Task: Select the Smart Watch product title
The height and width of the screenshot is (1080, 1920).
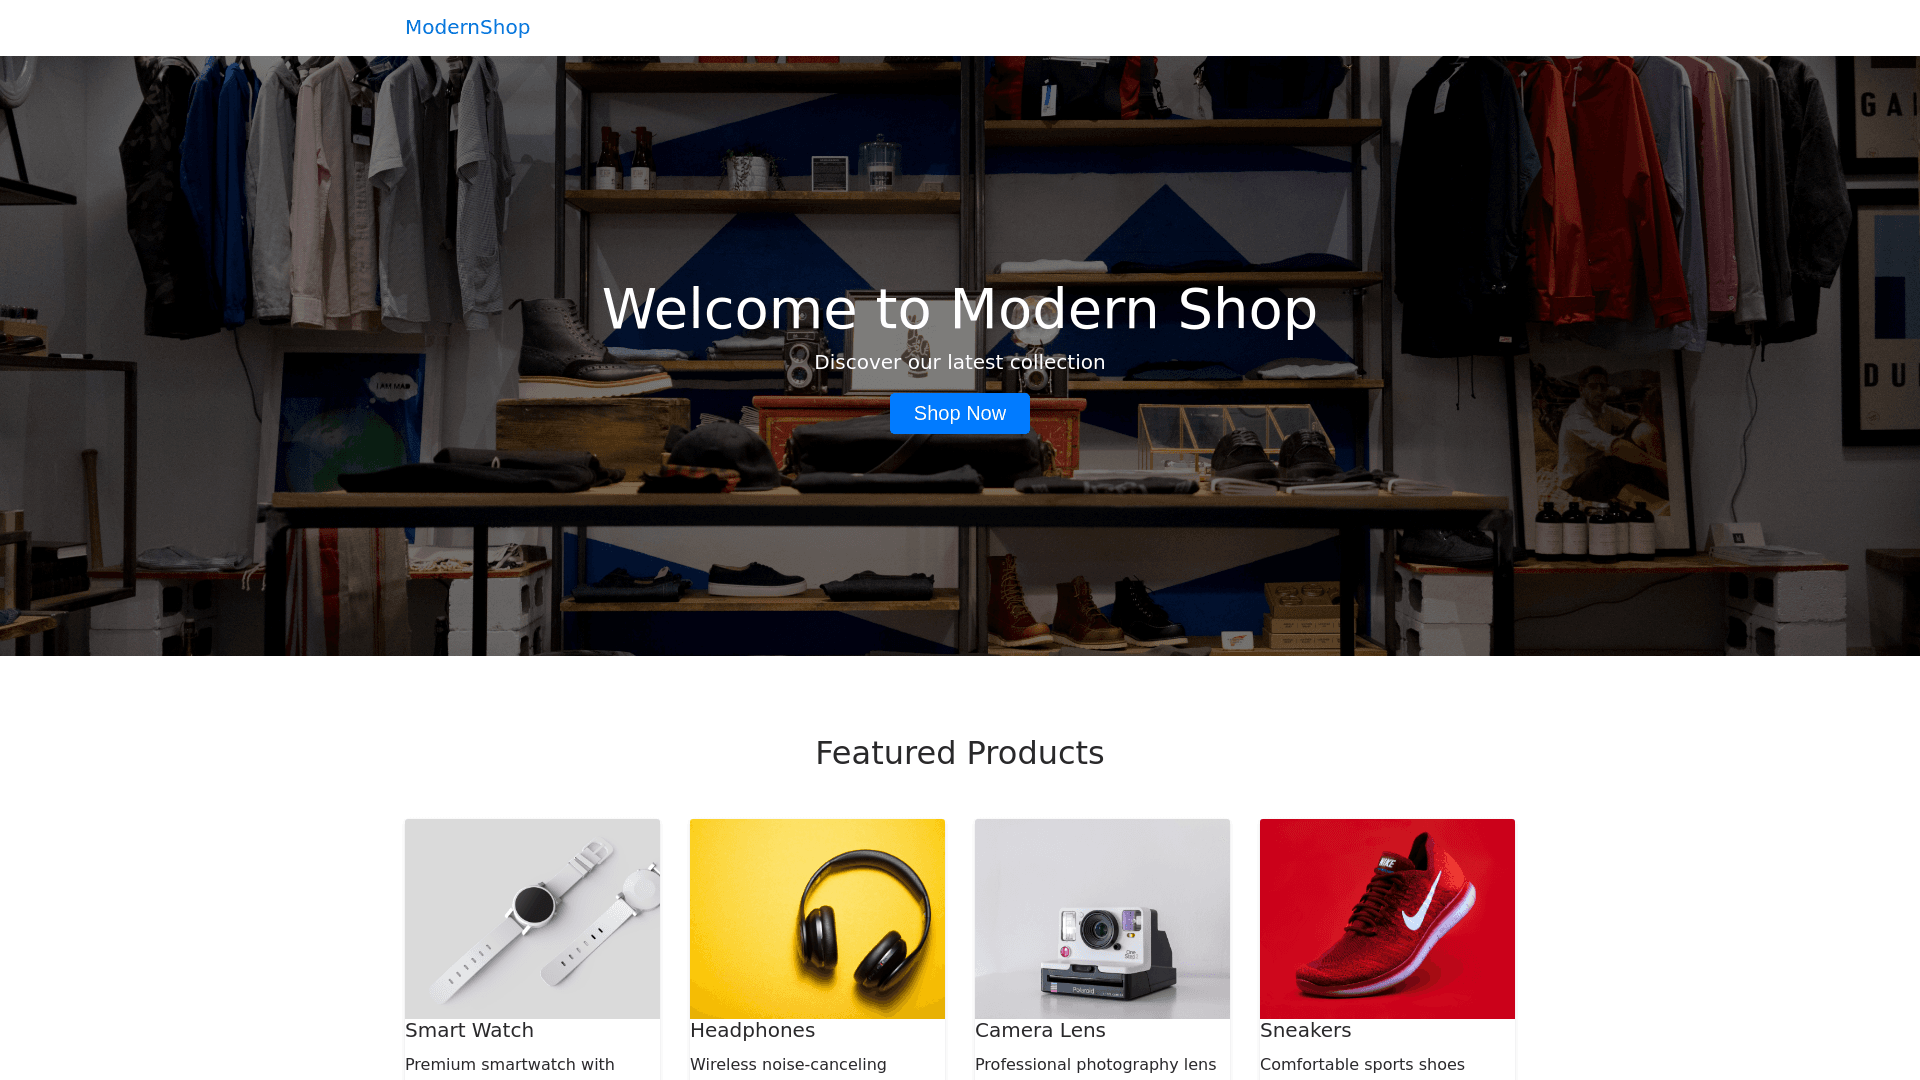Action: tap(469, 1030)
